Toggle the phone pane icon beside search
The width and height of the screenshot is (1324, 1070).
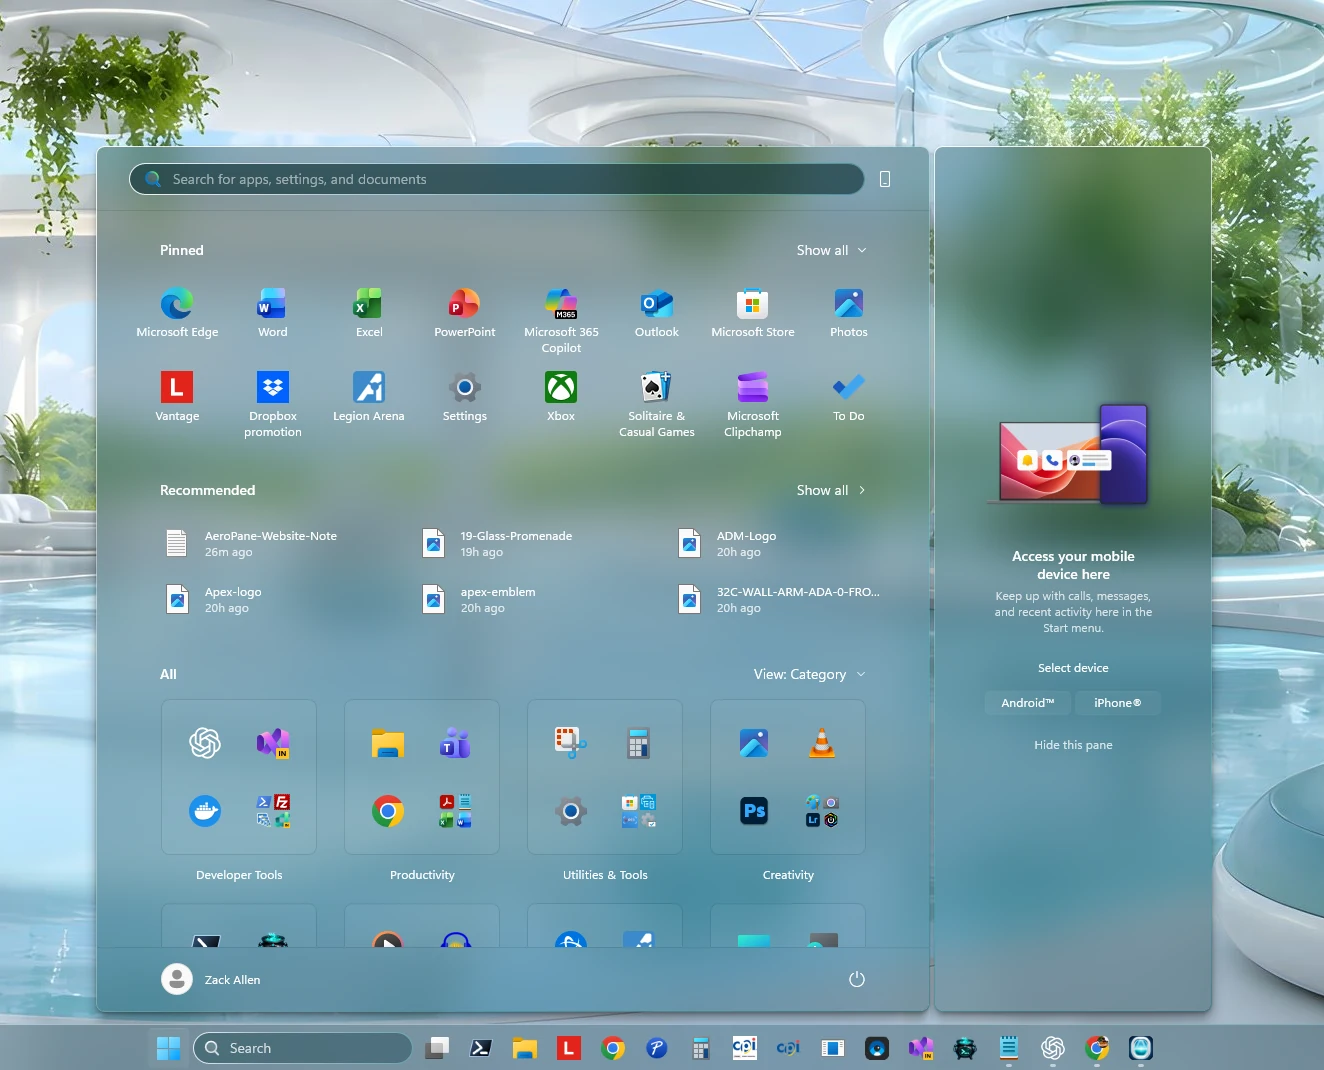coord(885,179)
